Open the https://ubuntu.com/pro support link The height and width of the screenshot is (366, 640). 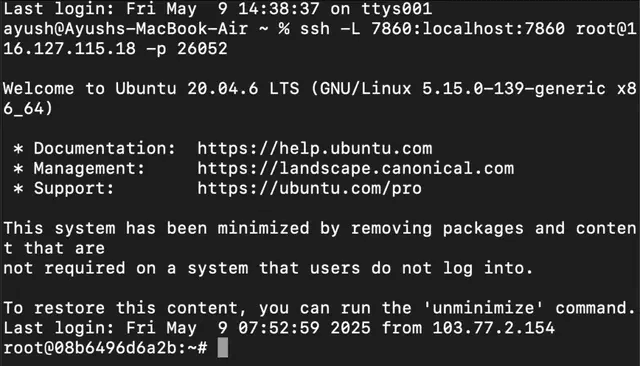click(x=309, y=189)
